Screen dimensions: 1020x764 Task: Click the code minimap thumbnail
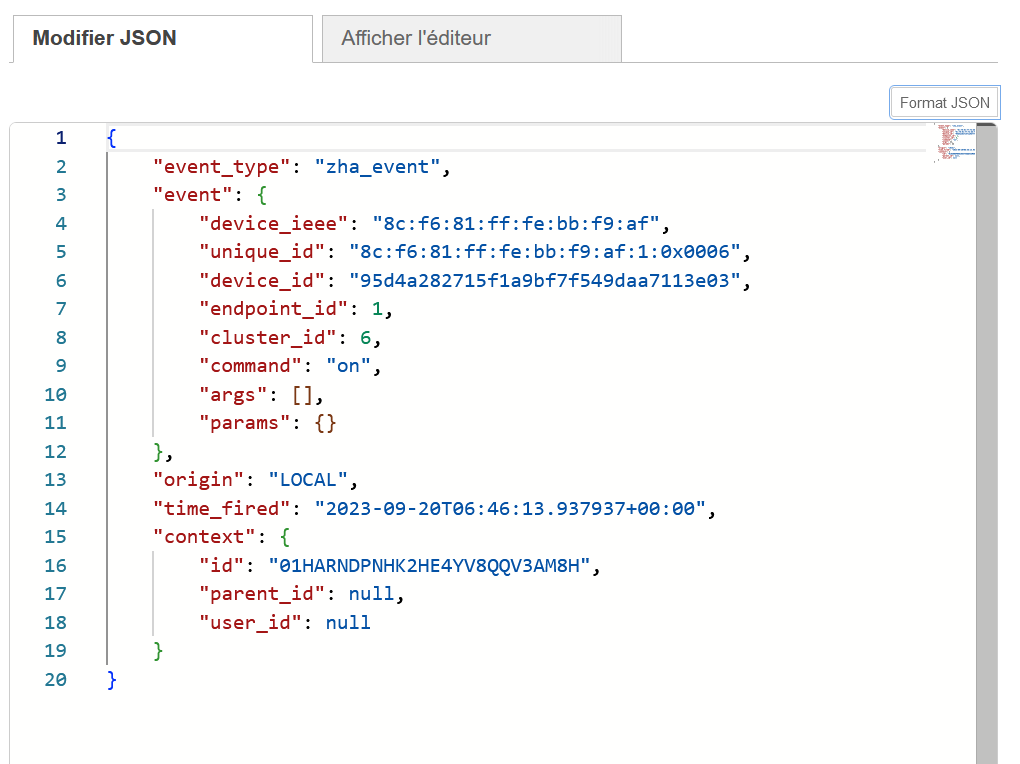point(954,142)
